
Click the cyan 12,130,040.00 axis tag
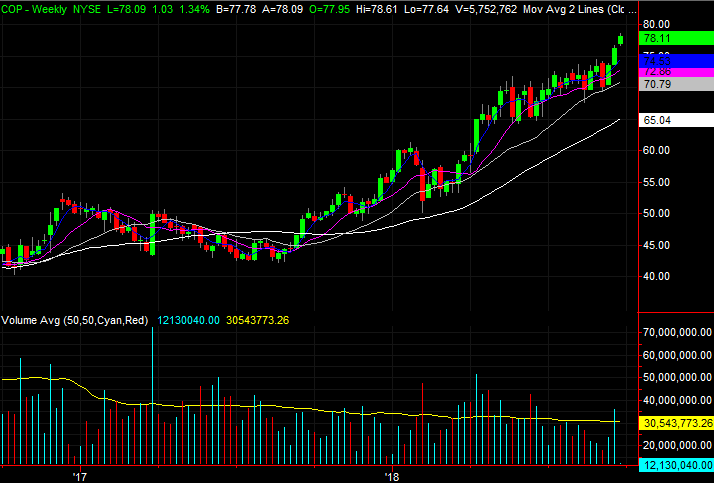(676, 465)
